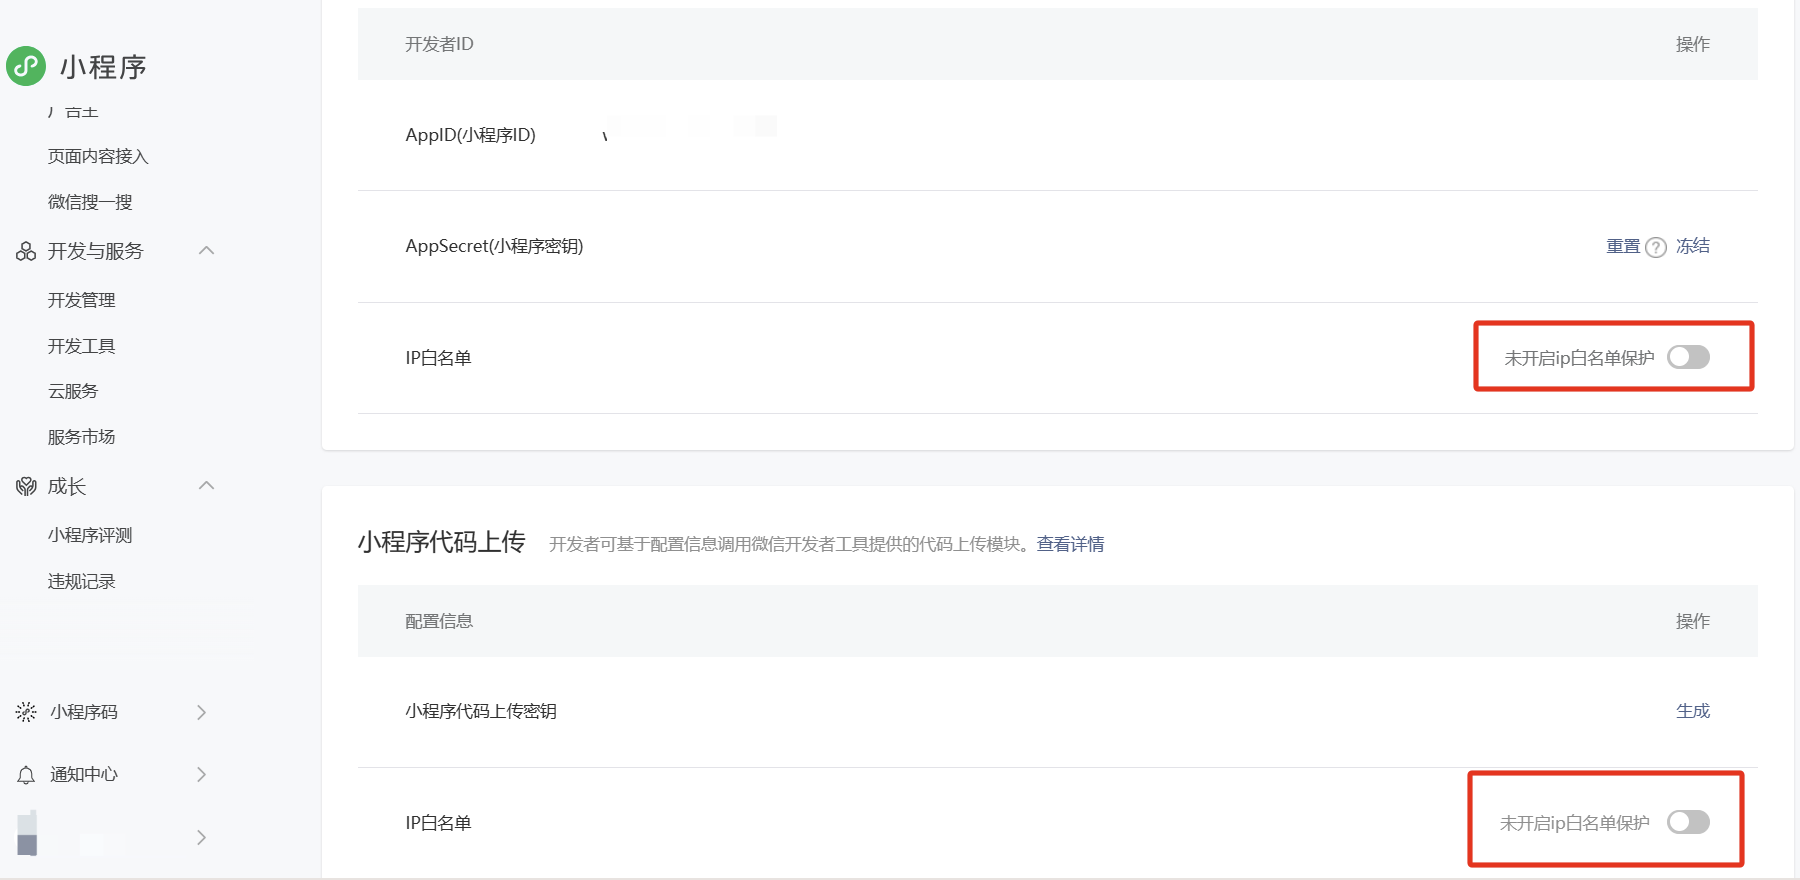
Task: Click the question mark help icon beside 重置
Action: click(x=1656, y=247)
